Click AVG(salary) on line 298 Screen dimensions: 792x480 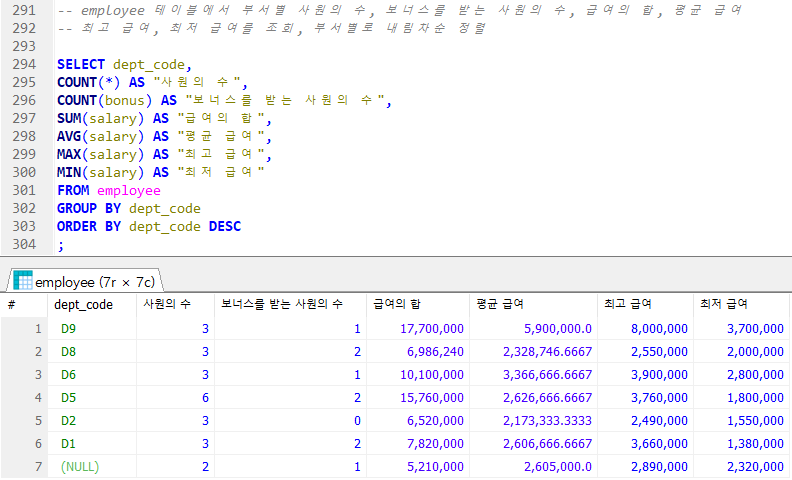(101, 136)
